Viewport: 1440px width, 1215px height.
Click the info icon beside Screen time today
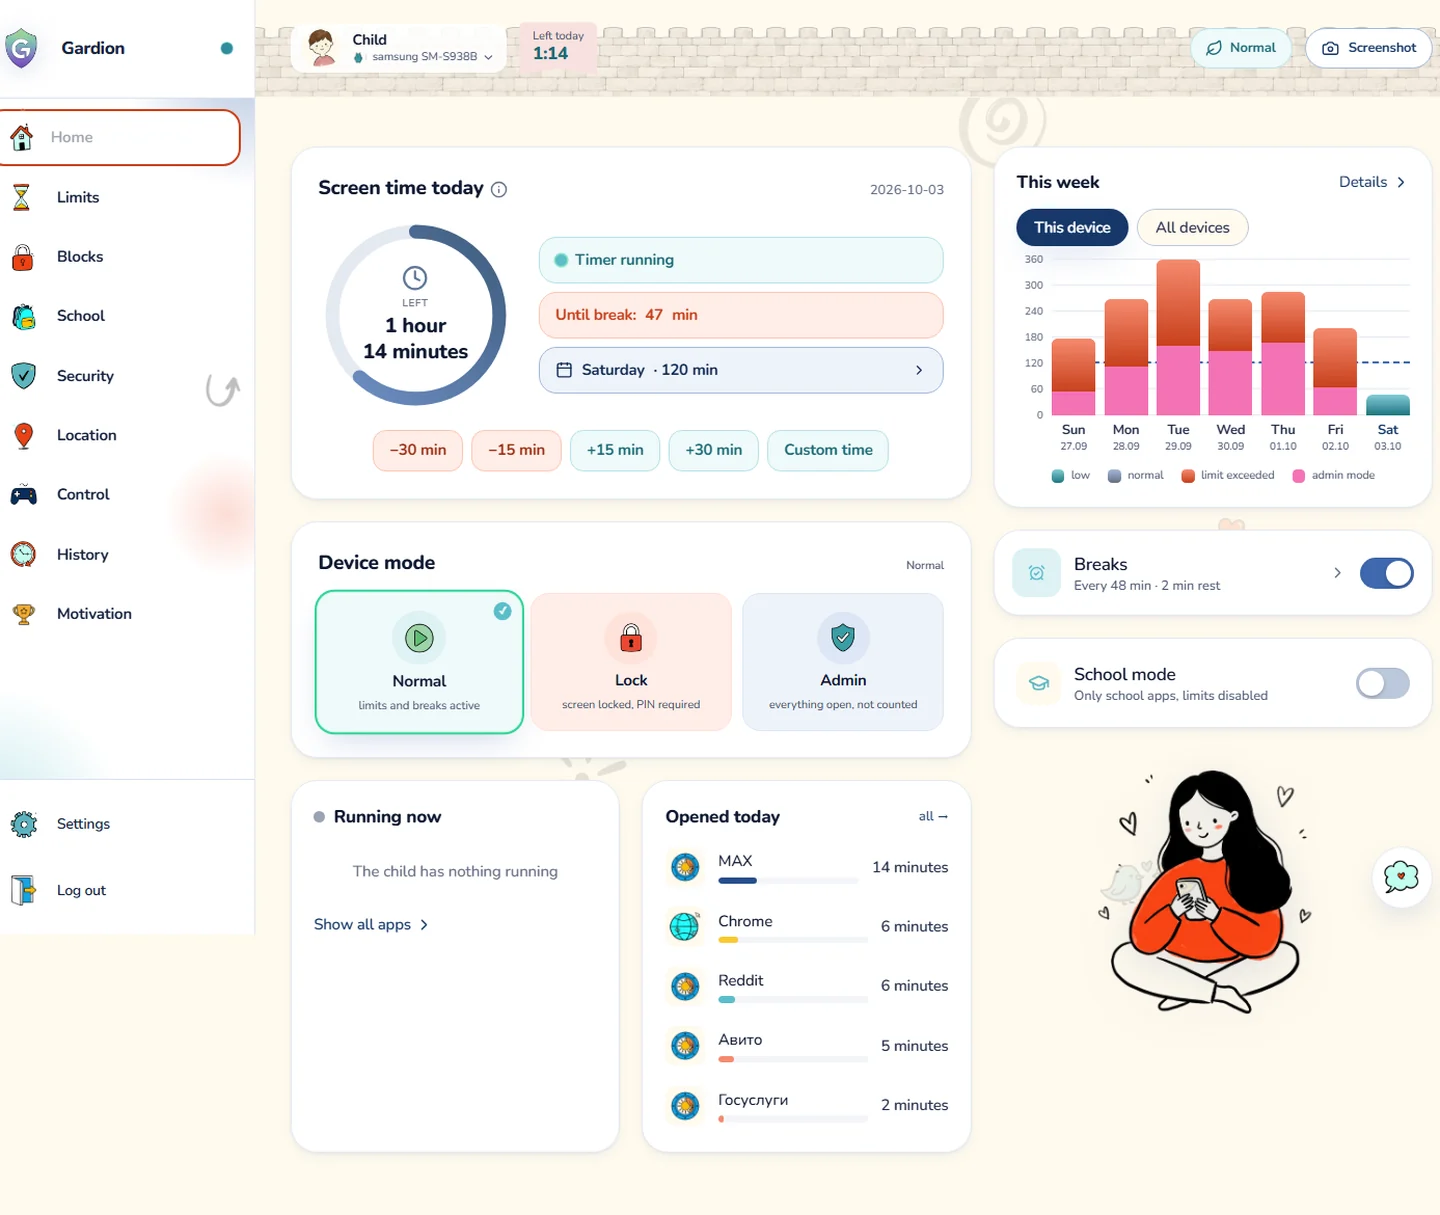499,189
